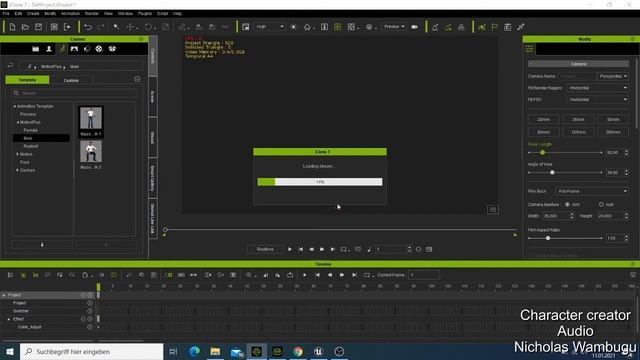The height and width of the screenshot is (360, 640).
Task: Toggle the circle icon on the Project track
Action: (x=90, y=303)
